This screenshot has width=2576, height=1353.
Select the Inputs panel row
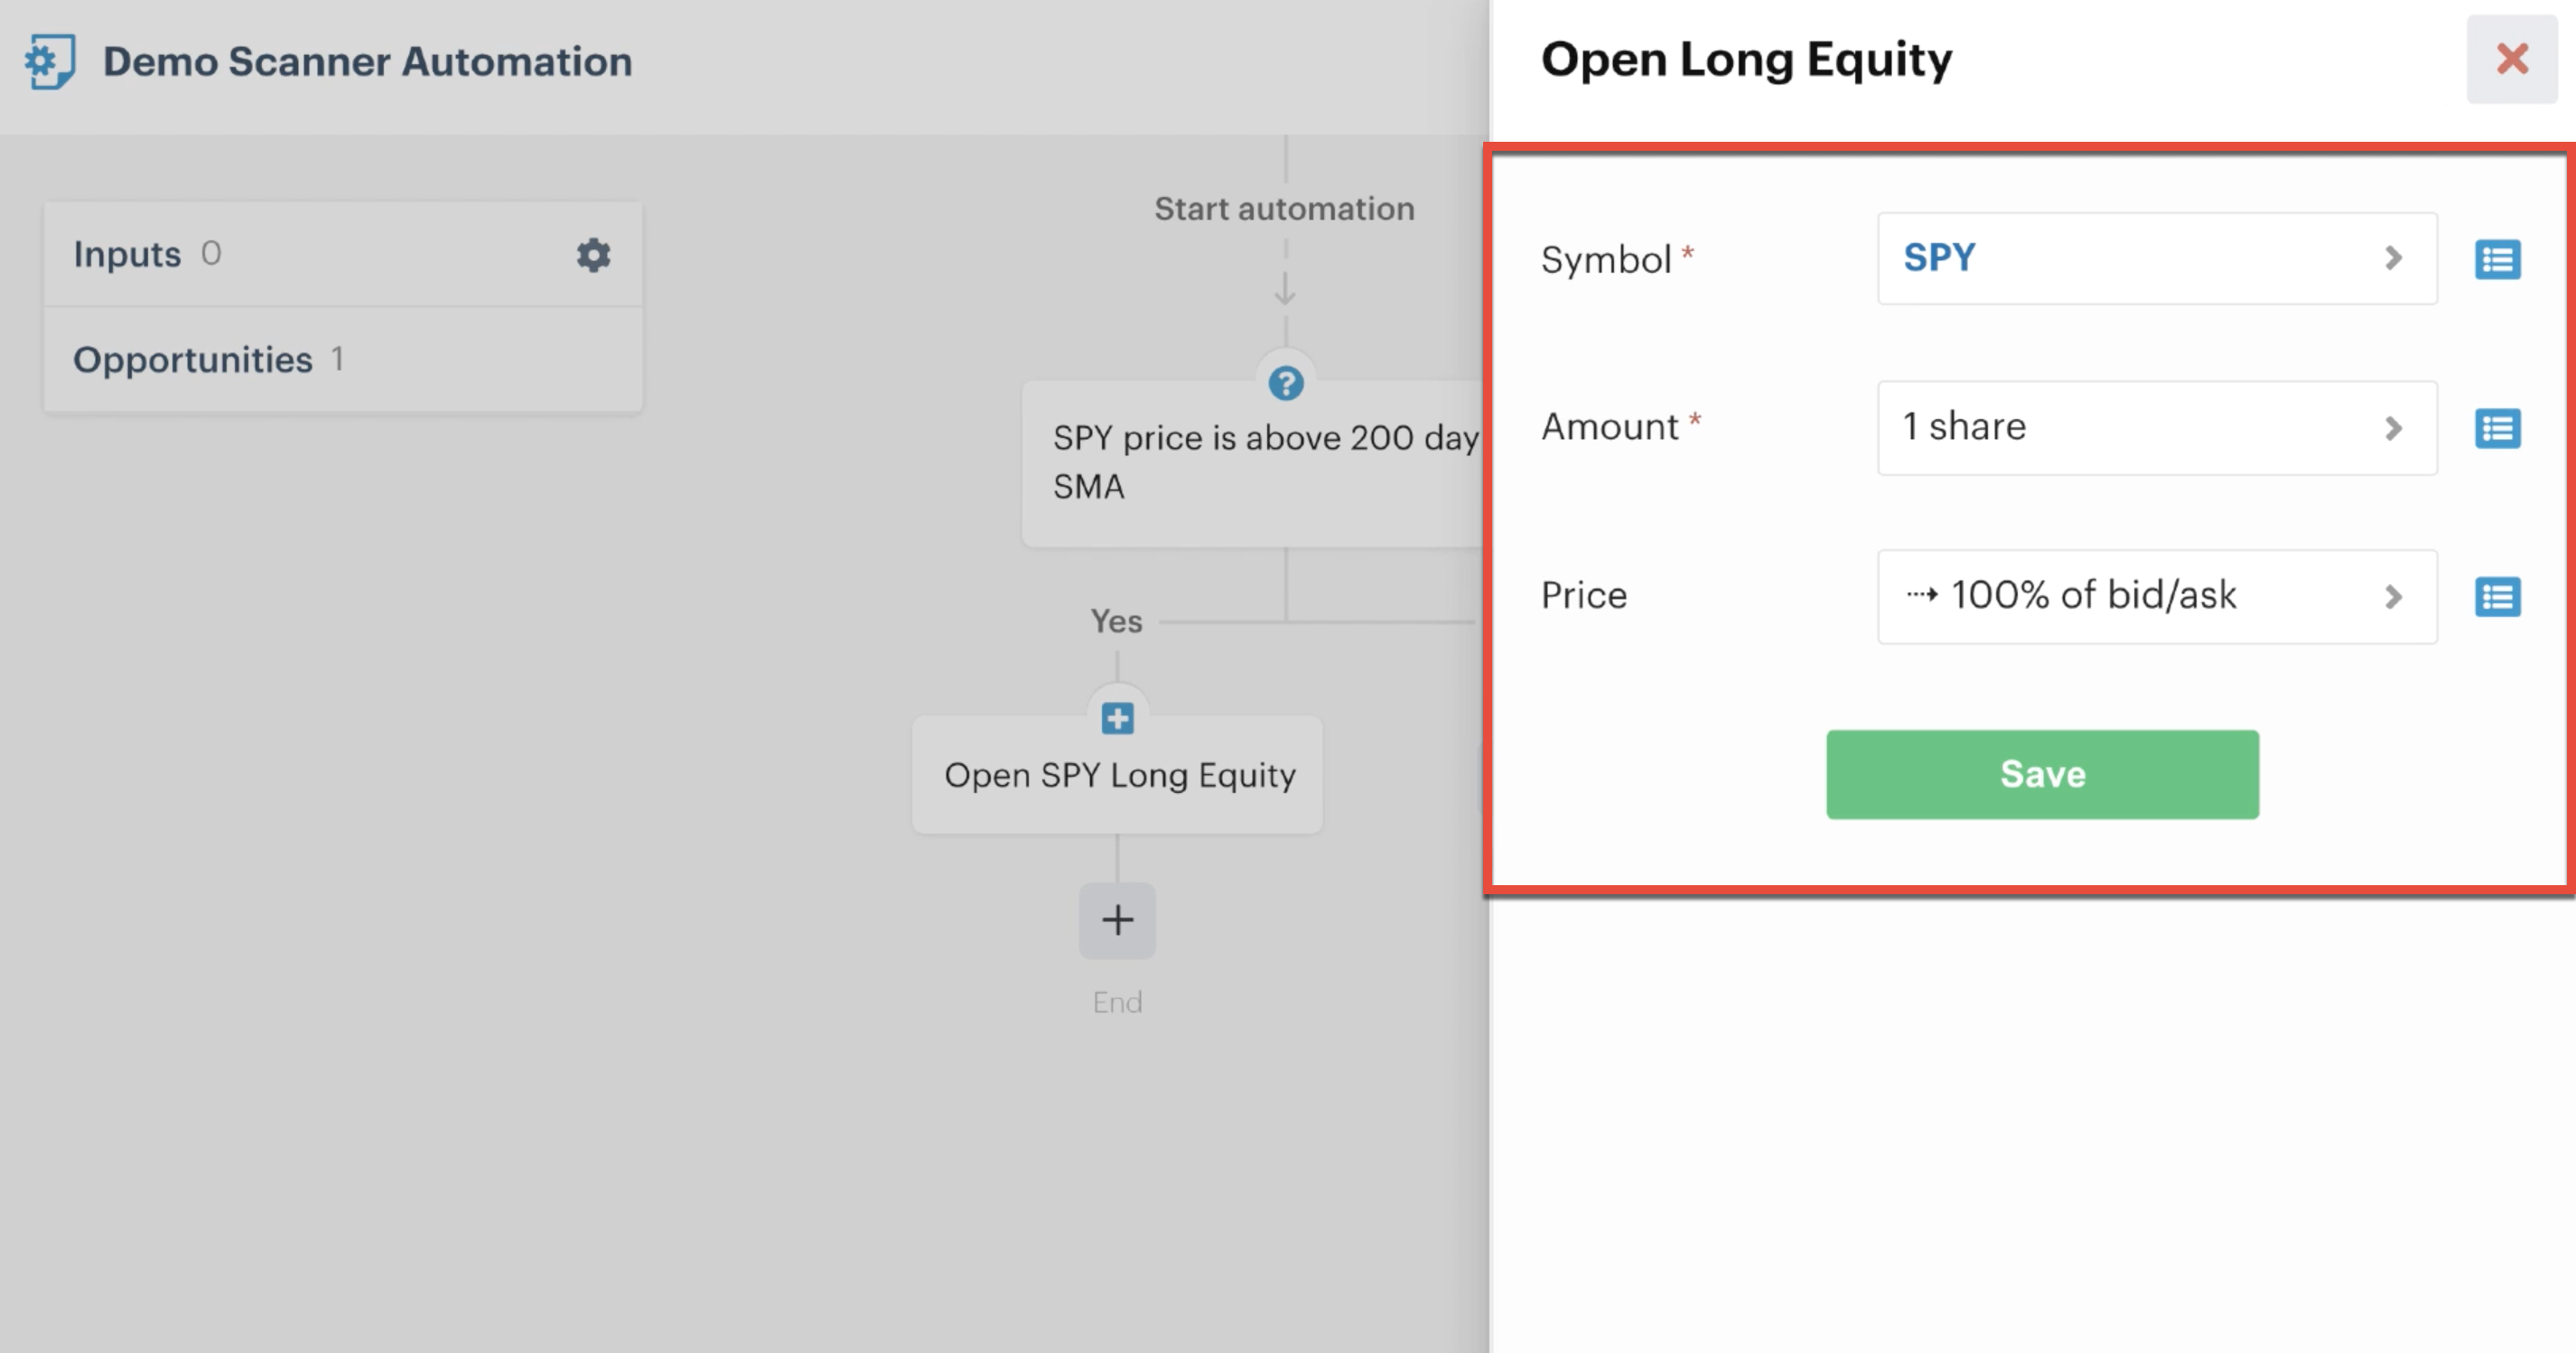(x=343, y=254)
